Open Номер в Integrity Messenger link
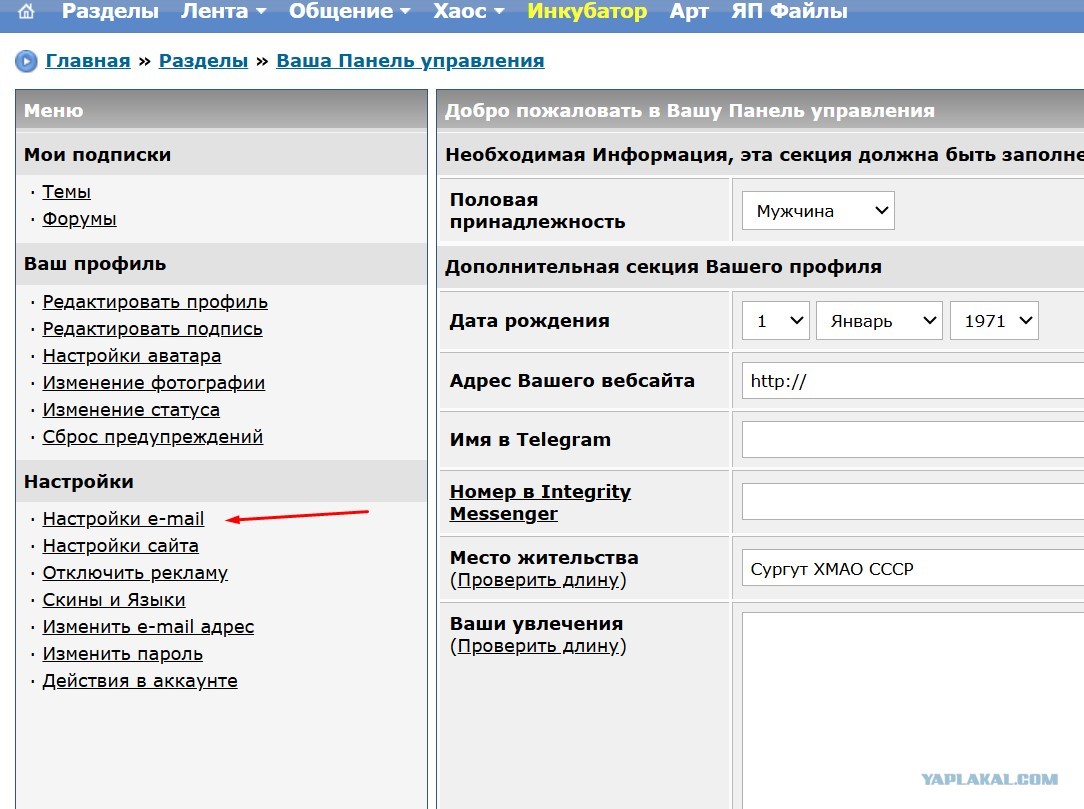The width and height of the screenshot is (1084, 809). 540,502
